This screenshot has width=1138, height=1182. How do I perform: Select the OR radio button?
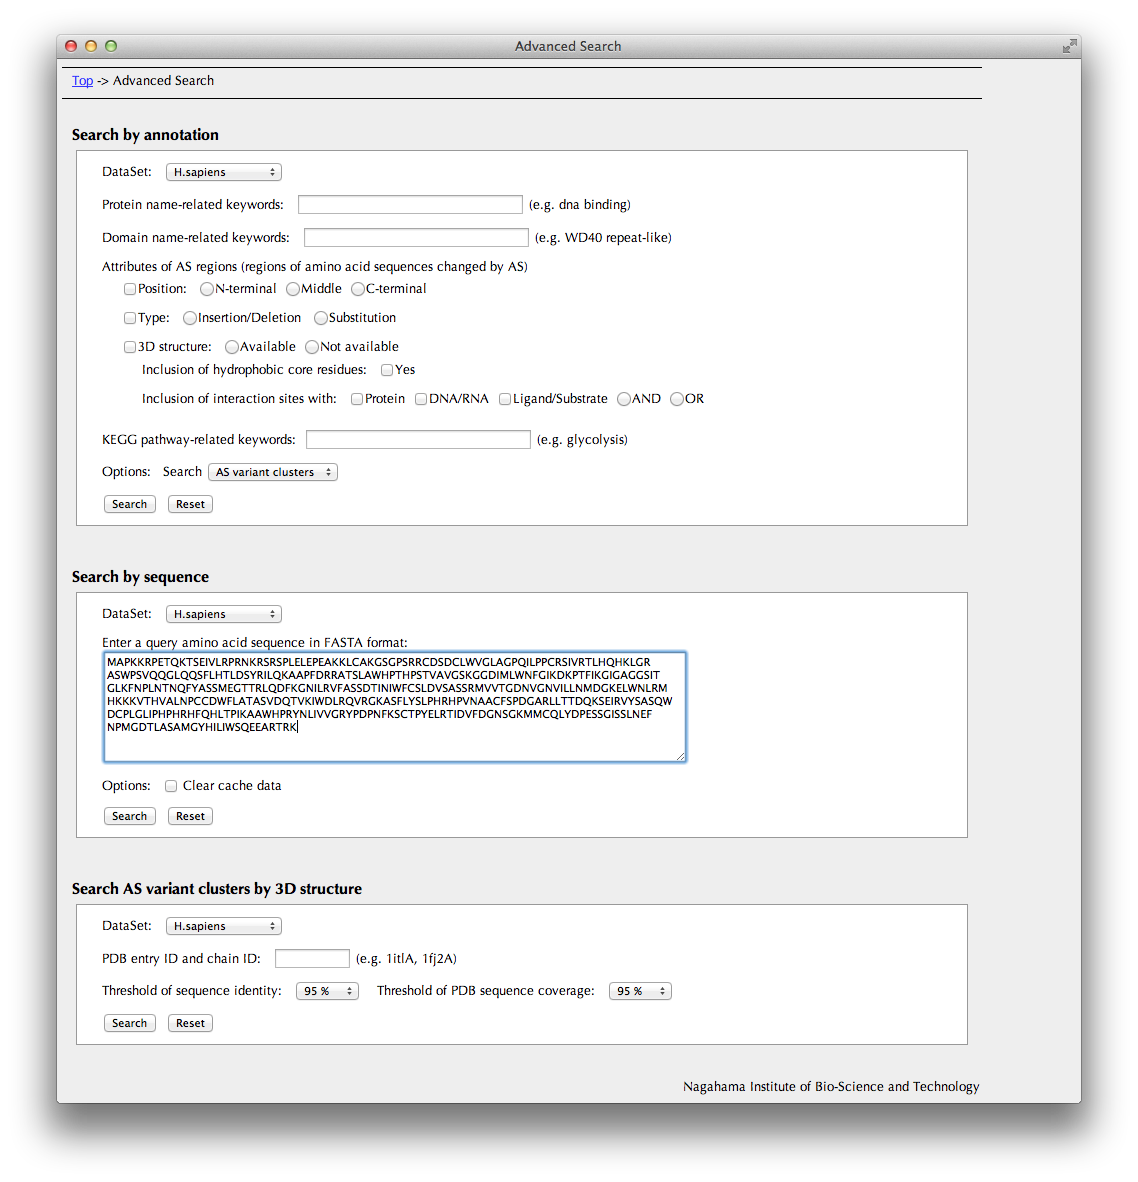click(677, 399)
